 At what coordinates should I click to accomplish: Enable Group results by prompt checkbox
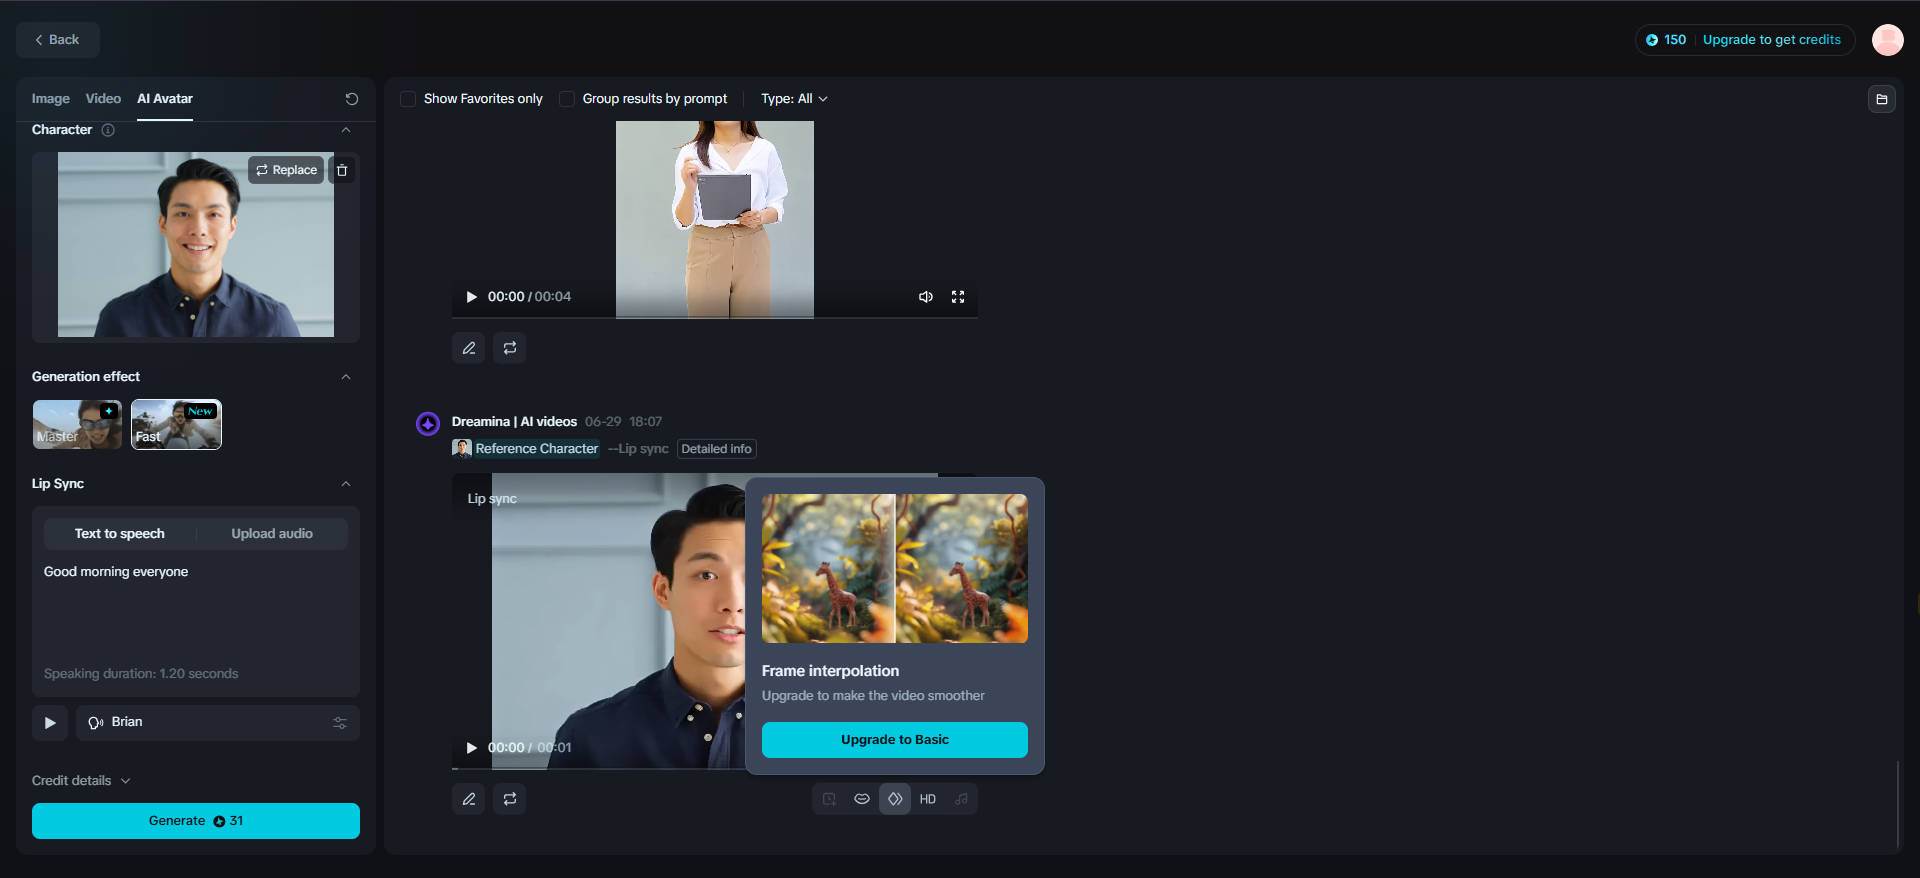pyautogui.click(x=567, y=99)
